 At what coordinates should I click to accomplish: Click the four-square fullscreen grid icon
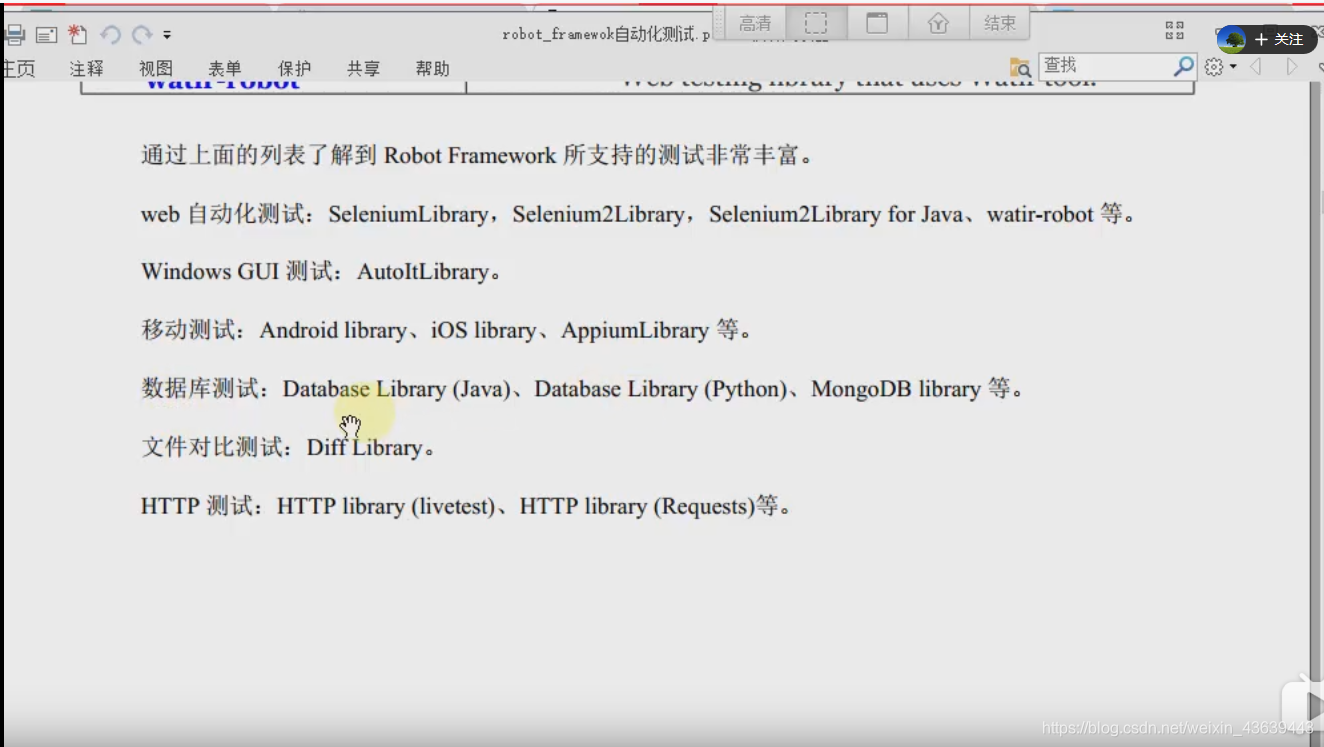pos(1175,31)
